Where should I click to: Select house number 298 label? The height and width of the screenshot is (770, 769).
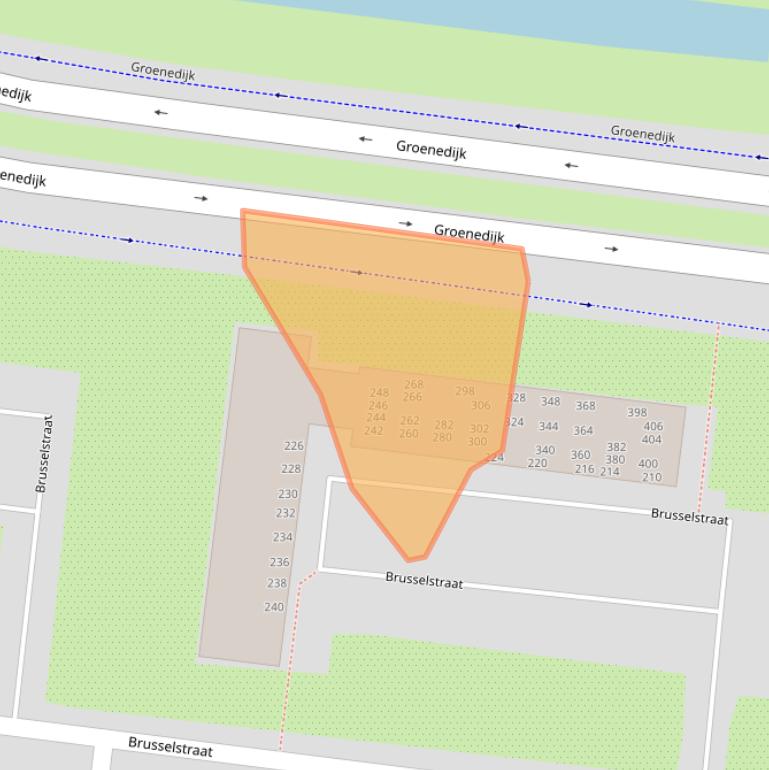(465, 391)
